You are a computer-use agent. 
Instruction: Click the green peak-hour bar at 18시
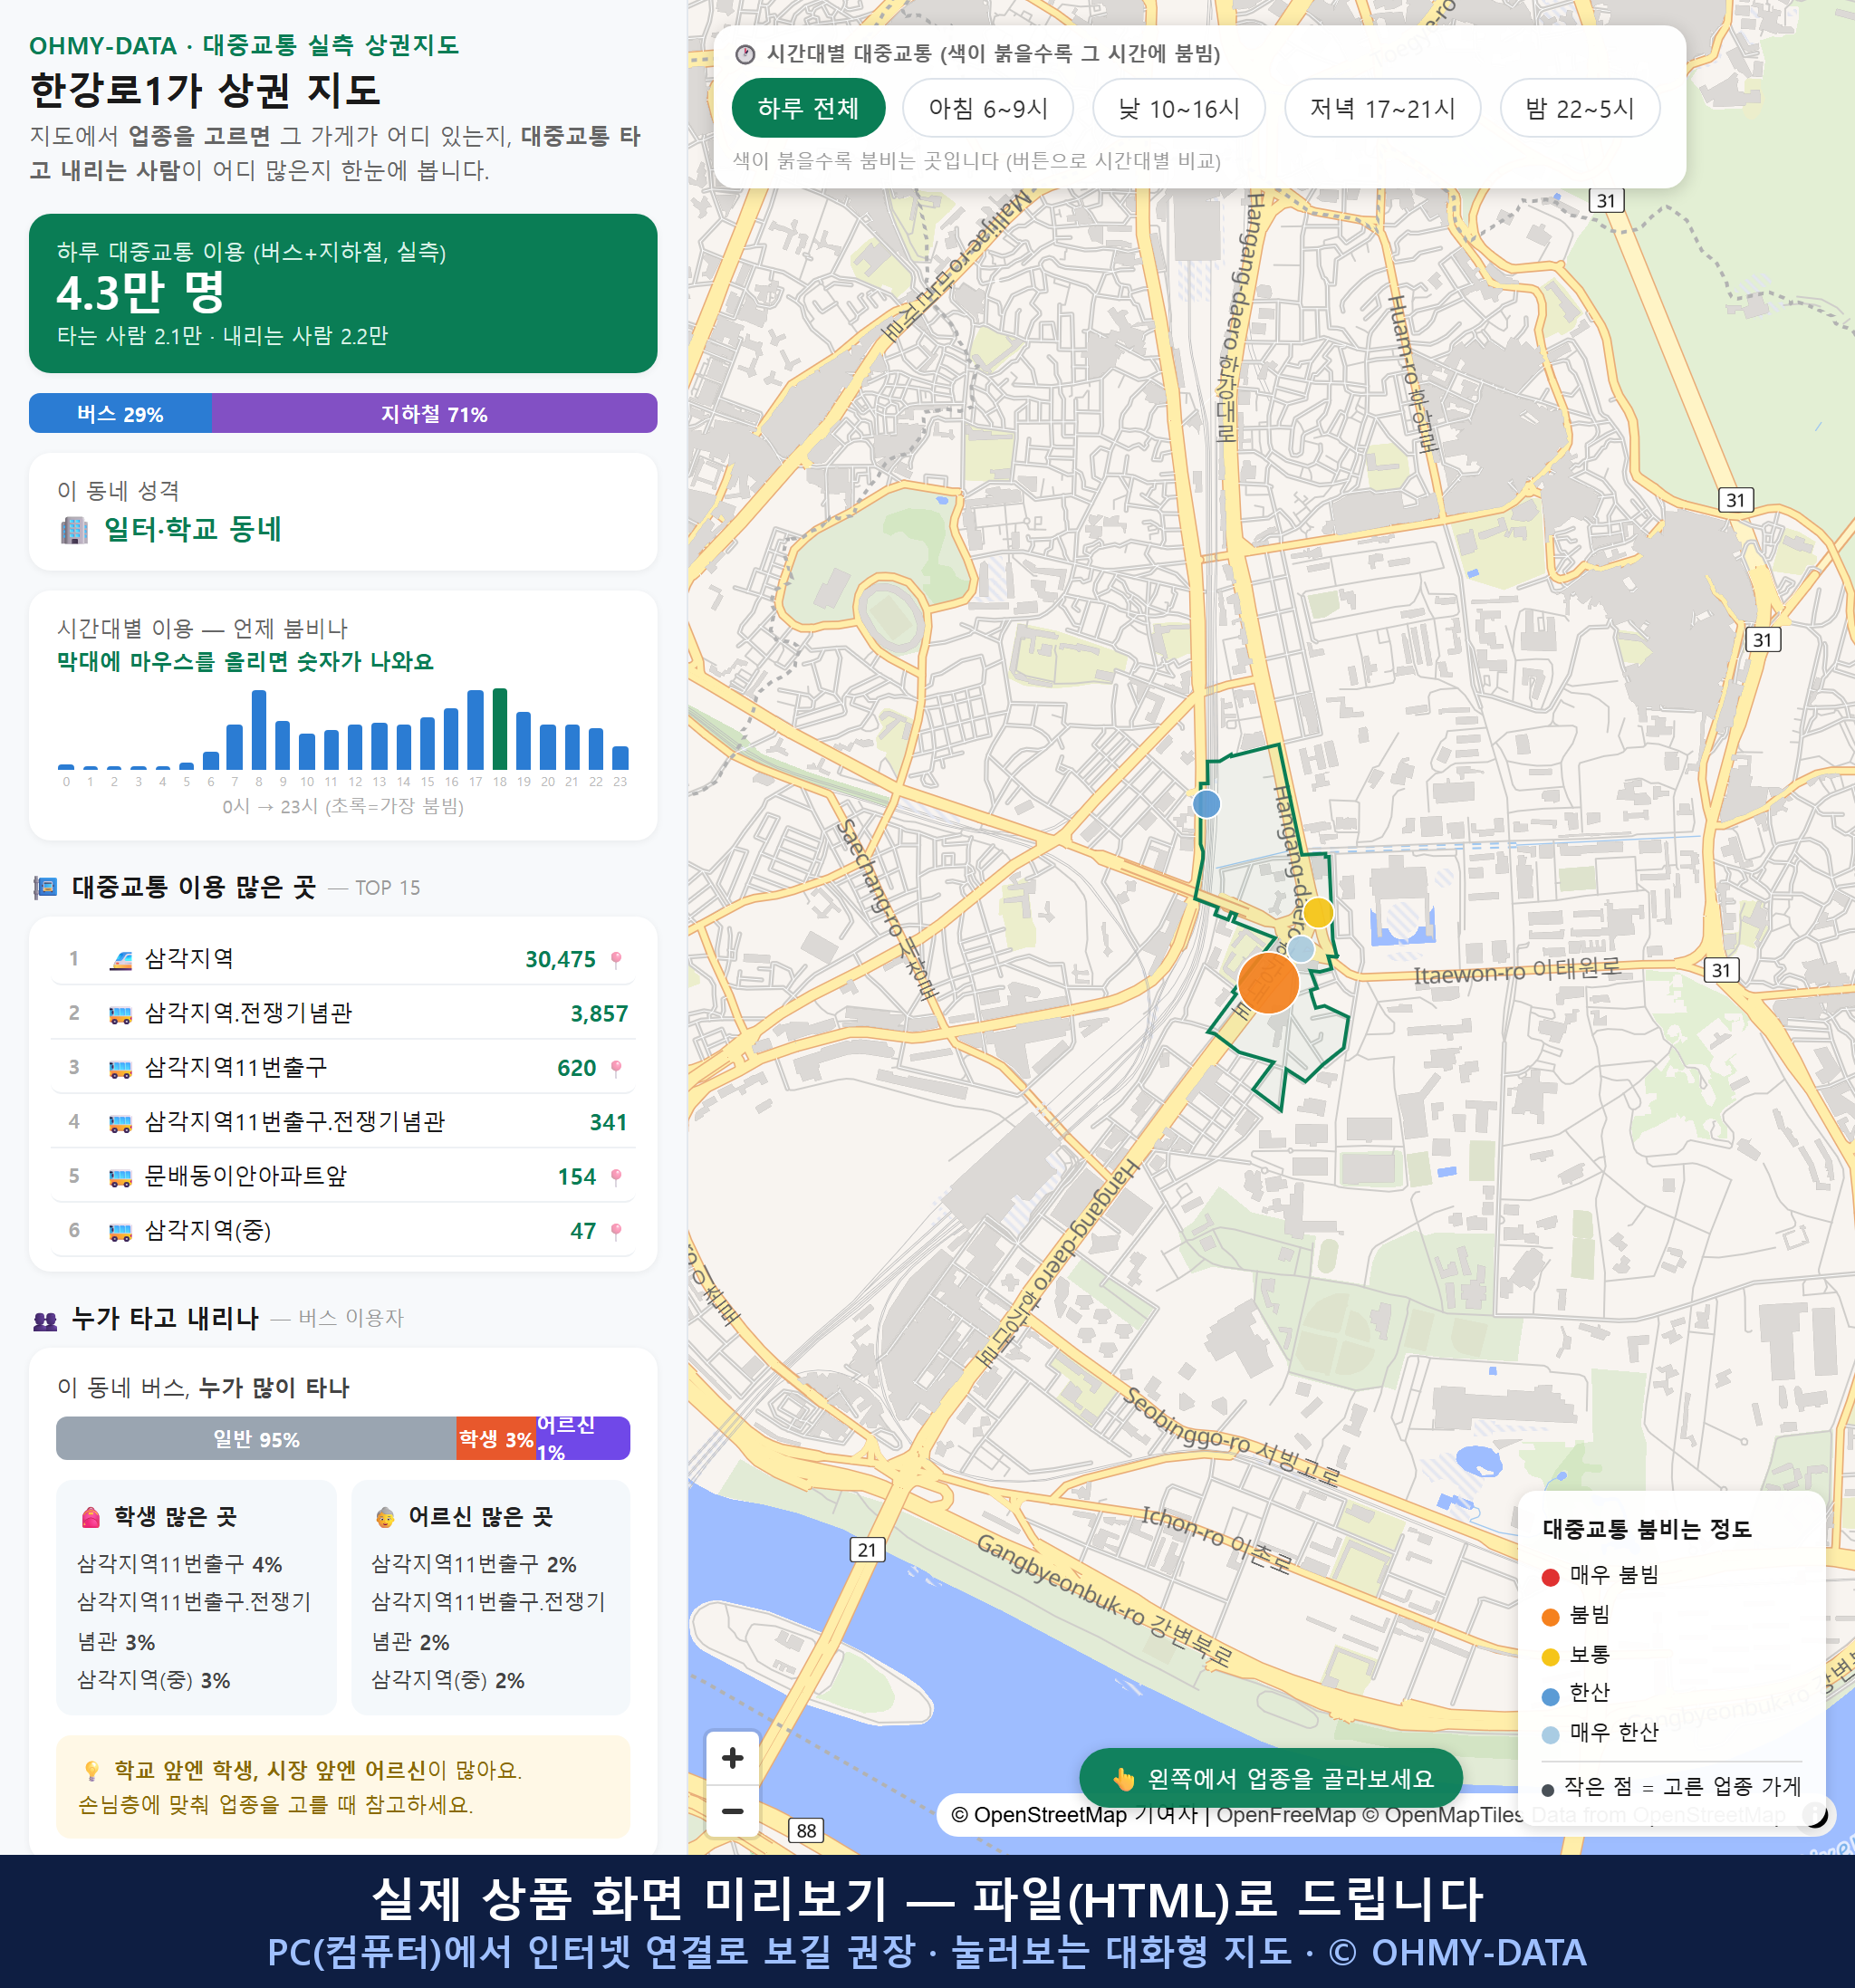[x=500, y=728]
